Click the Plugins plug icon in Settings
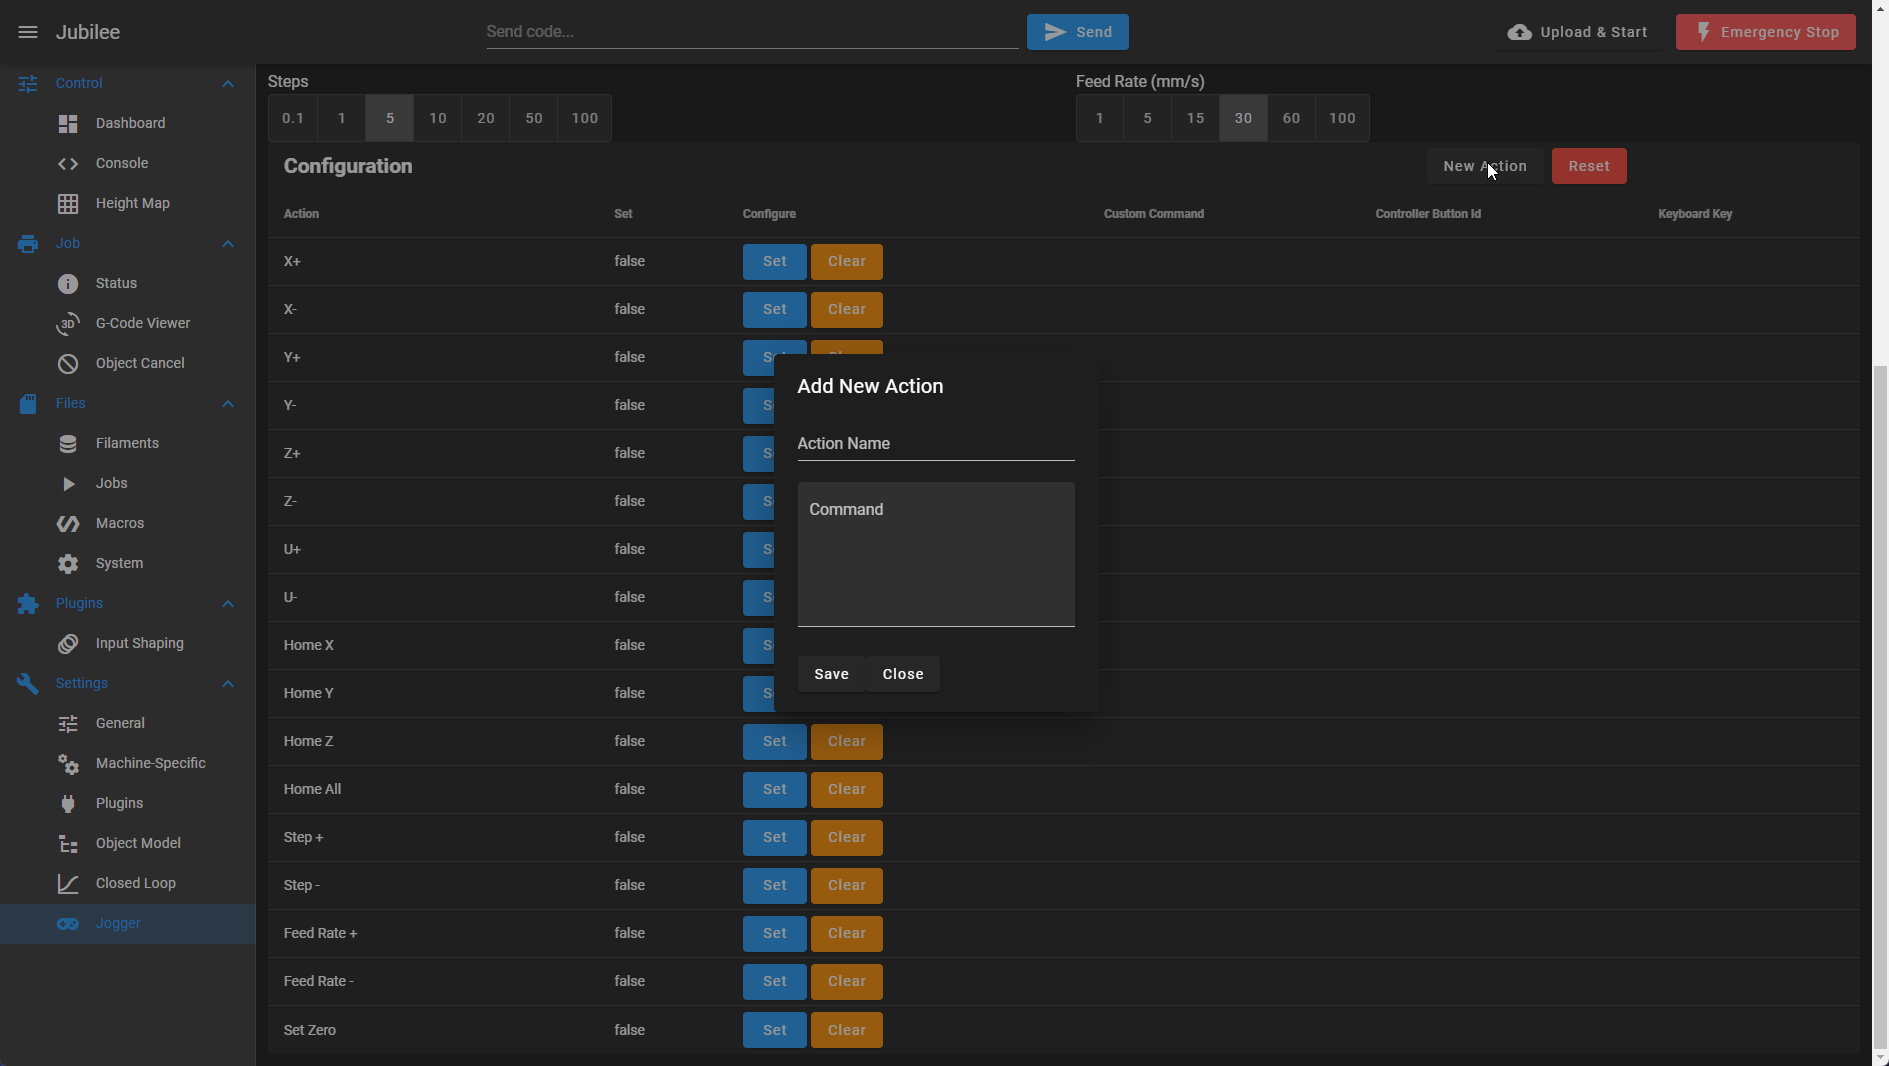 68,803
